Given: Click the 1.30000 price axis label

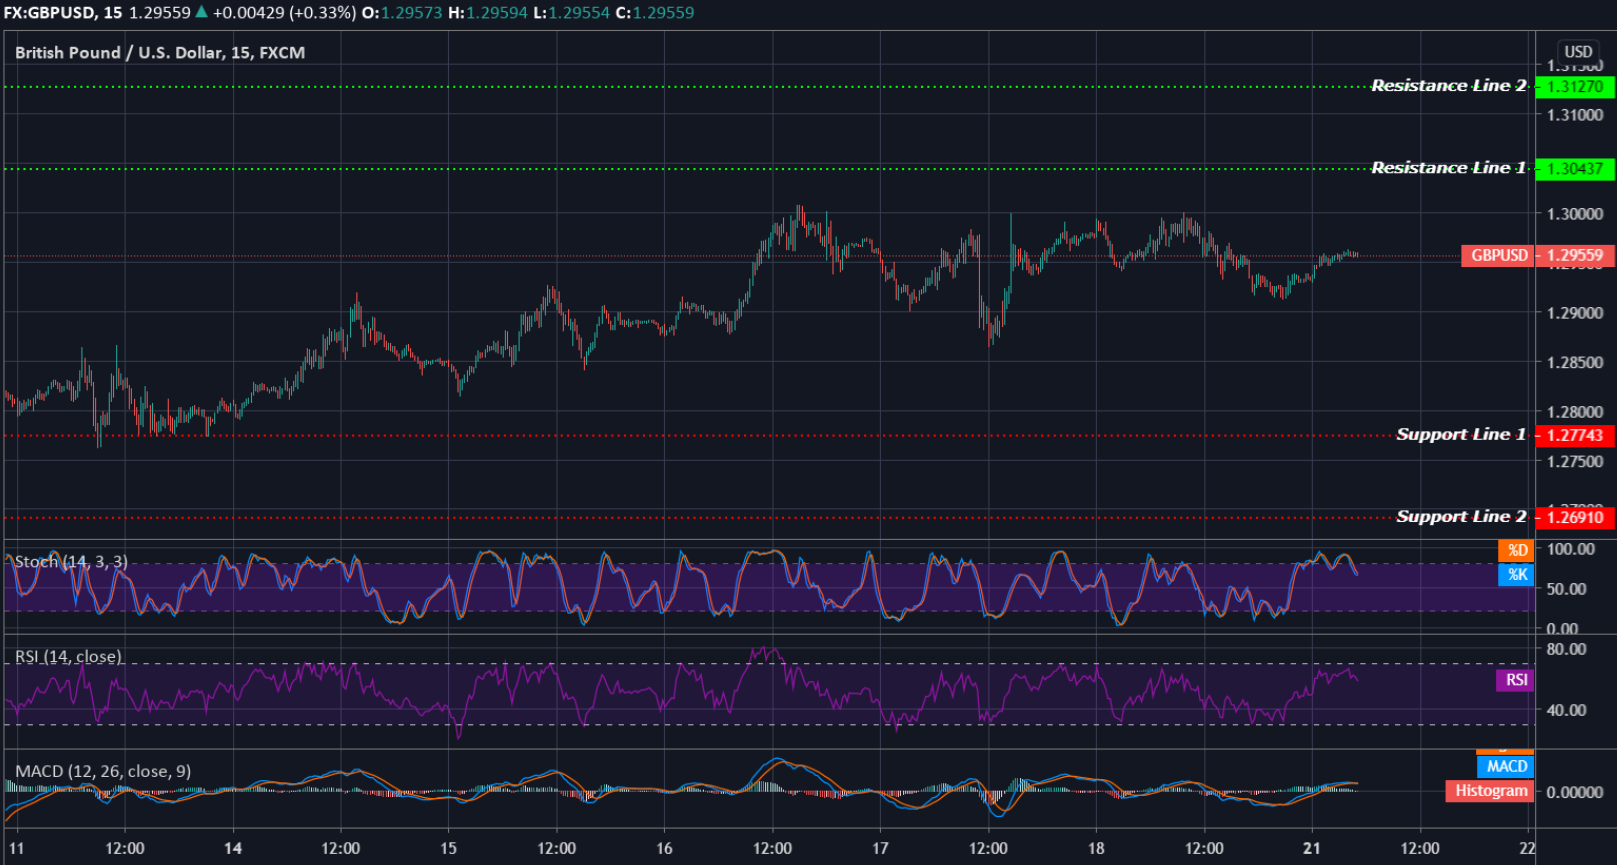Looking at the screenshot, I should coord(1575,214).
